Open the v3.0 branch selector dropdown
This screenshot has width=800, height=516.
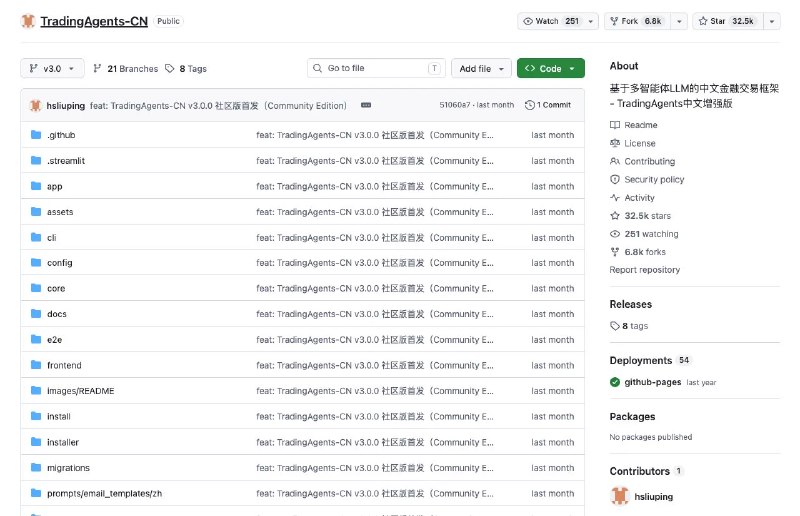point(52,68)
